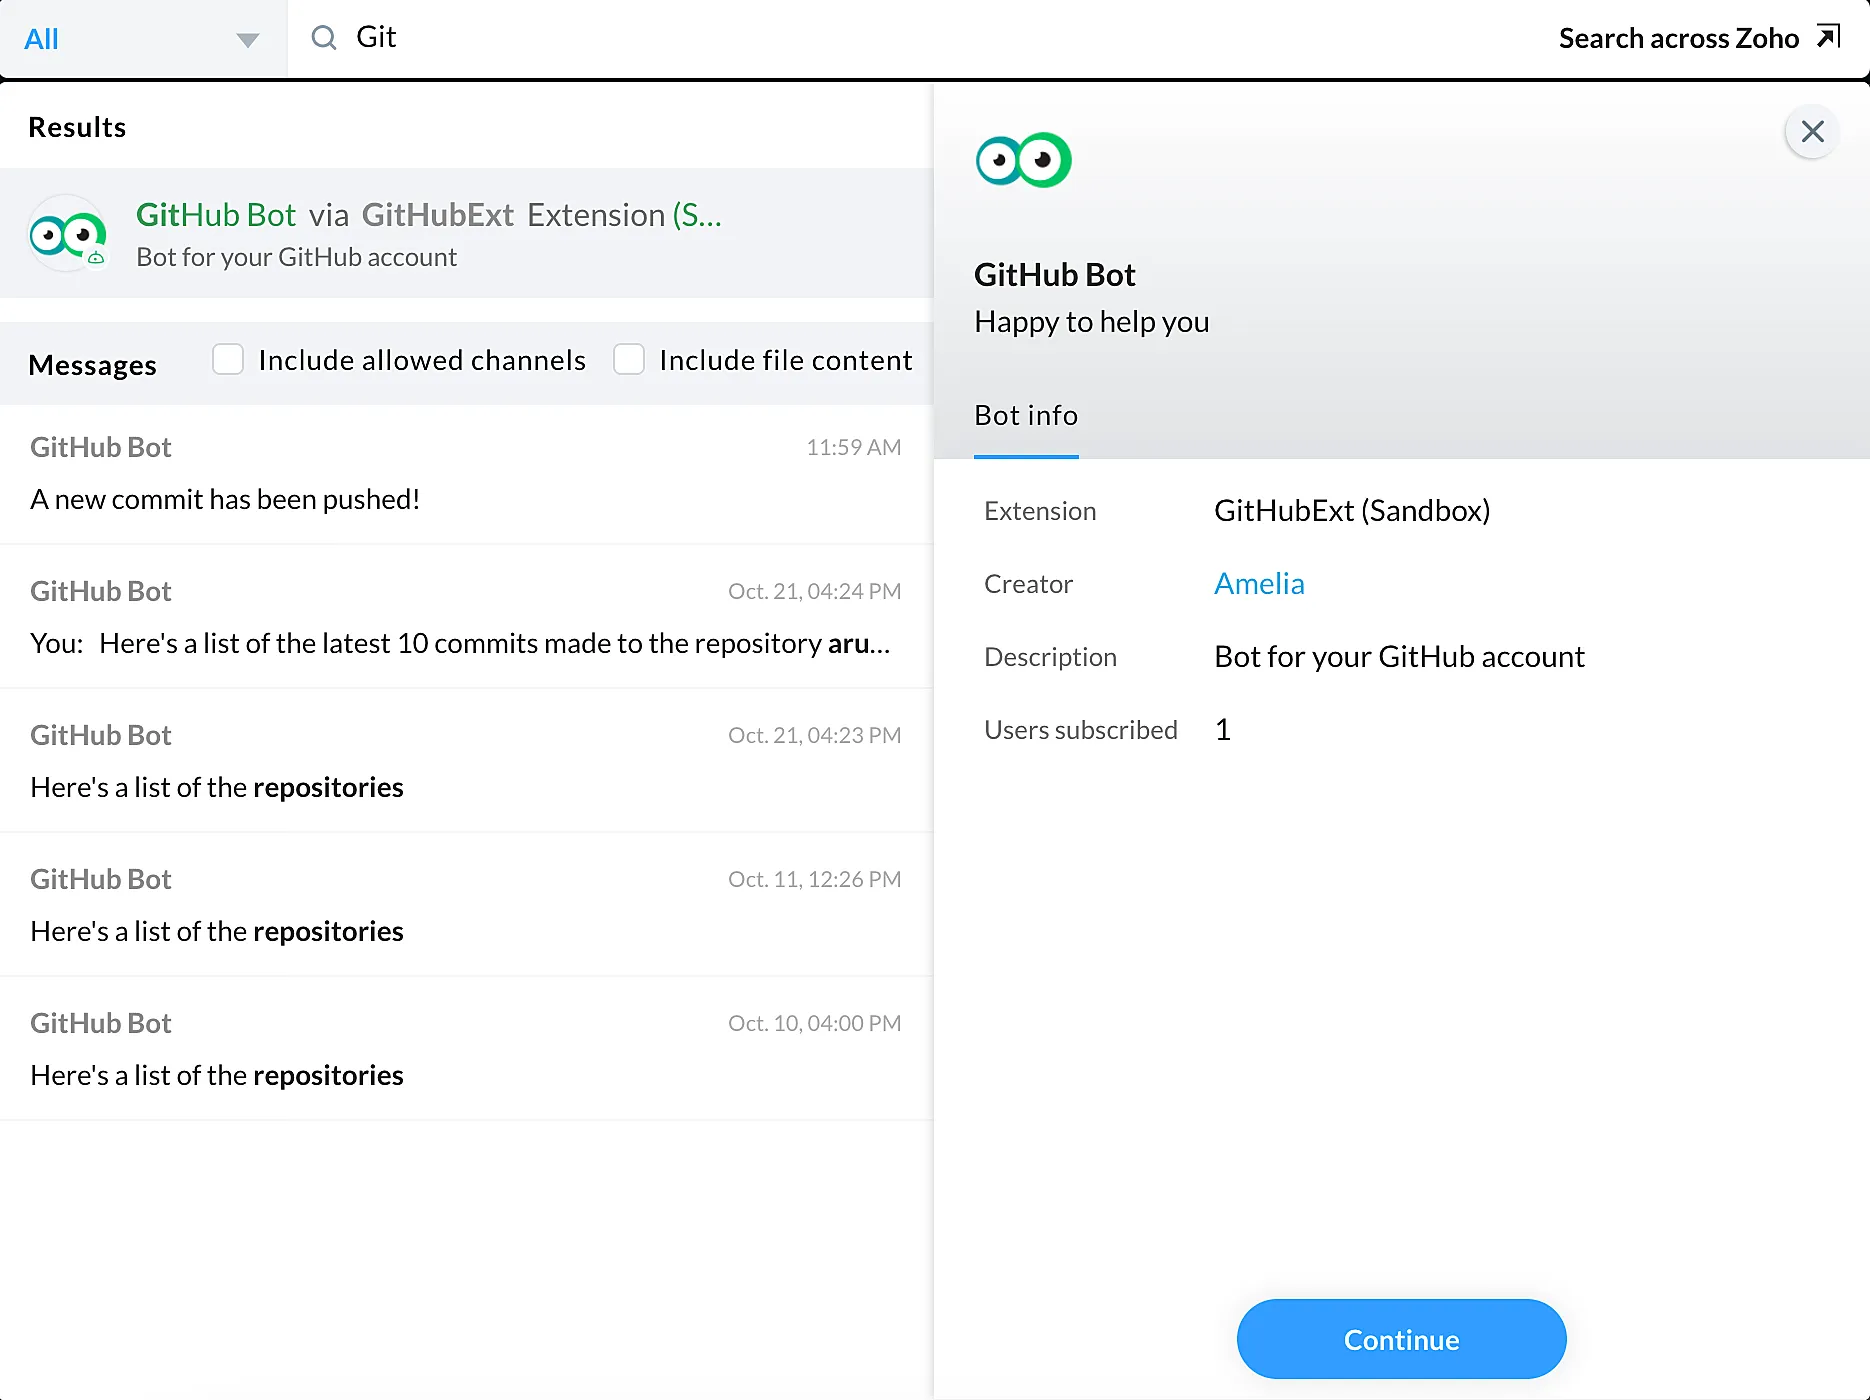The image size is (1870, 1400).
Task: Click the large GitHub Bot logo in panel
Action: [x=1023, y=160]
